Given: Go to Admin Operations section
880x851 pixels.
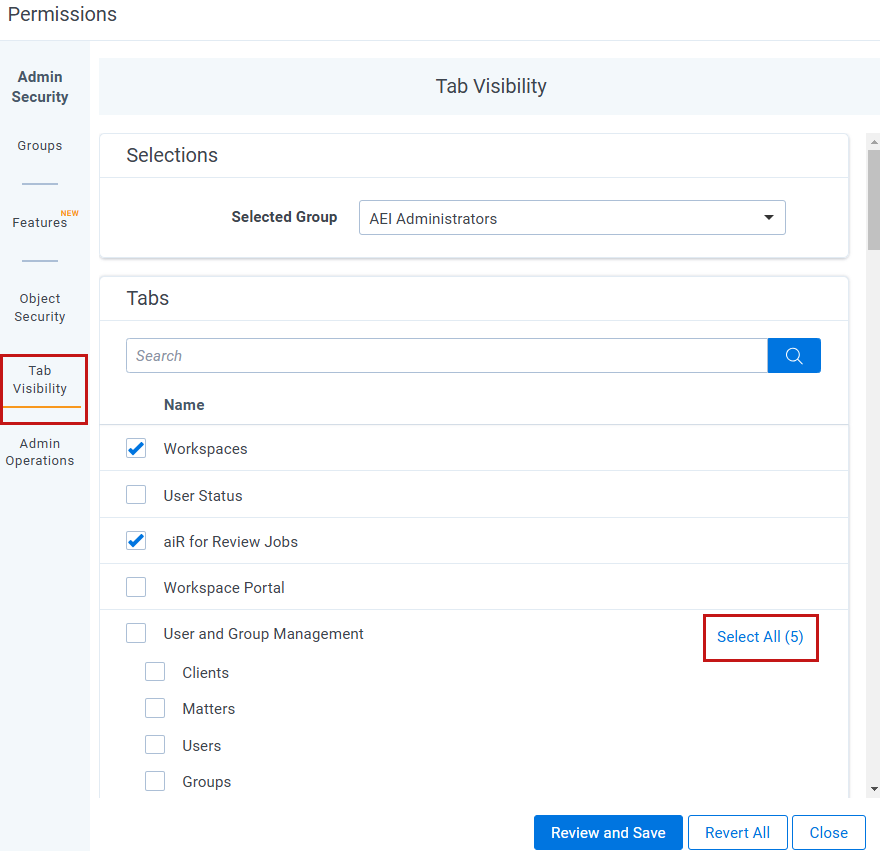Looking at the screenshot, I should click(x=40, y=452).
